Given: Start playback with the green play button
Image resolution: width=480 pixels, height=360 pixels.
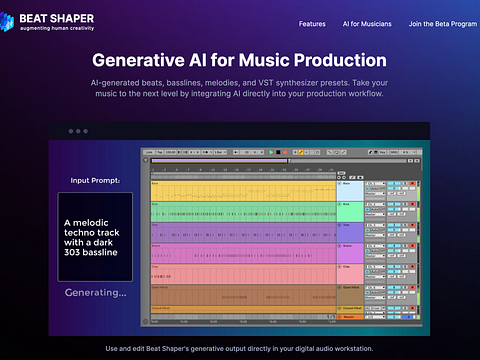Looking at the screenshot, I should (271, 152).
